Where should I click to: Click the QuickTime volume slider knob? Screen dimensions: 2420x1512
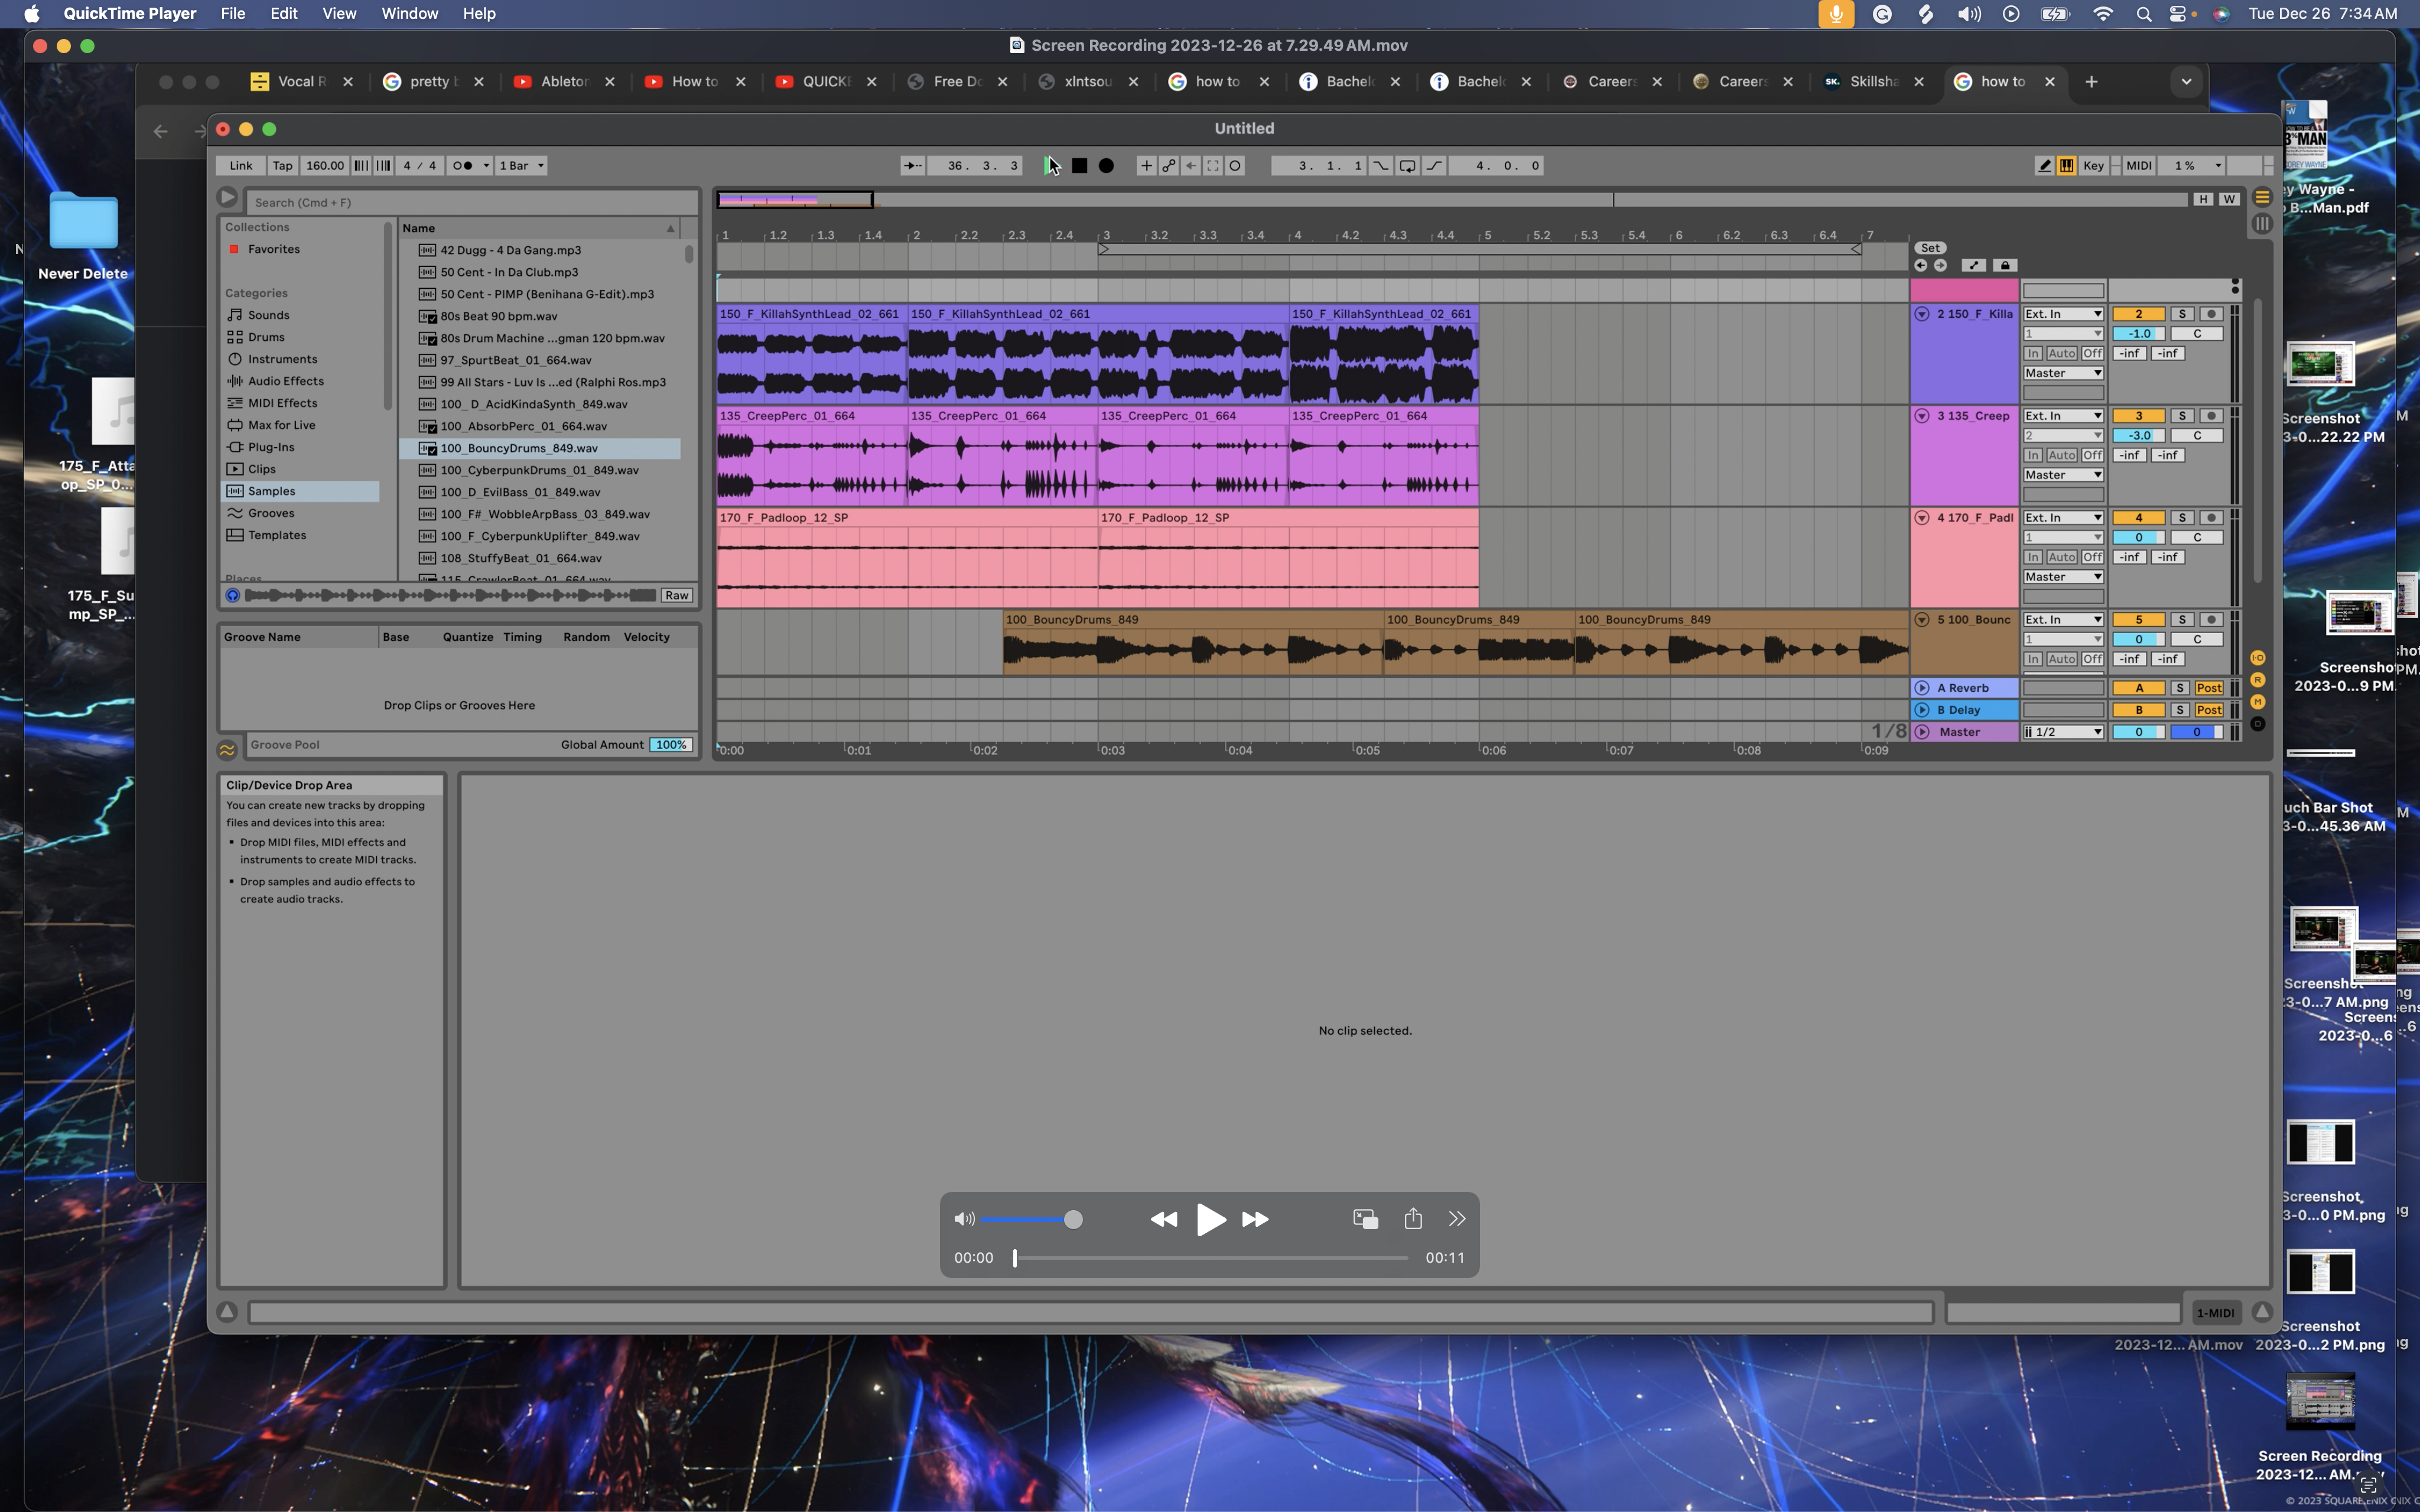click(x=1073, y=1219)
